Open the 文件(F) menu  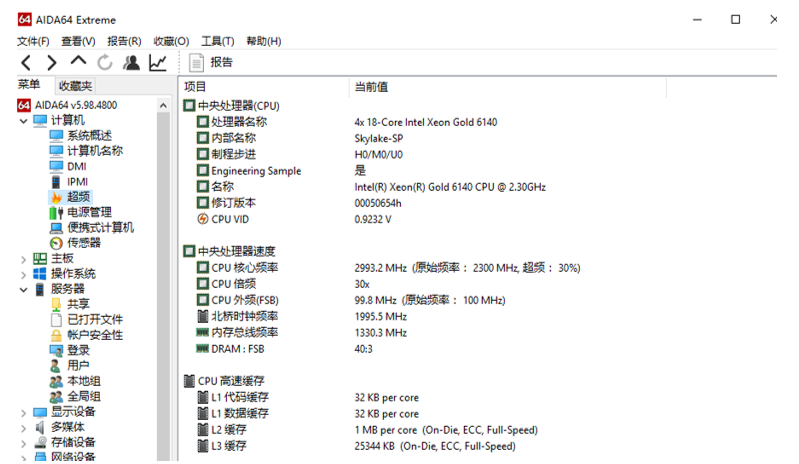pos(33,41)
